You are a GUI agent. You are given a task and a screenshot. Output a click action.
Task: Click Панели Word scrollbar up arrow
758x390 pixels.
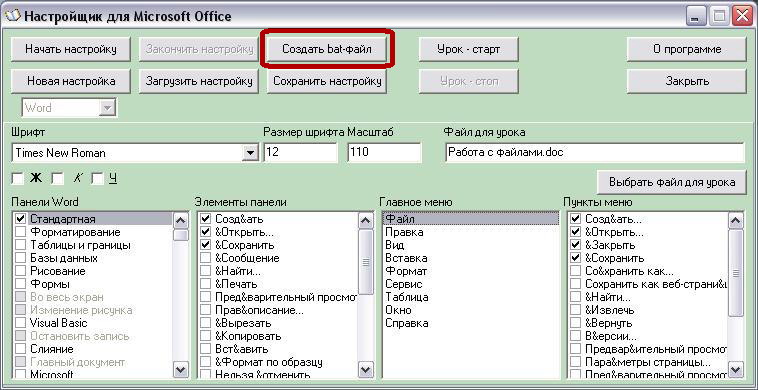click(181, 221)
